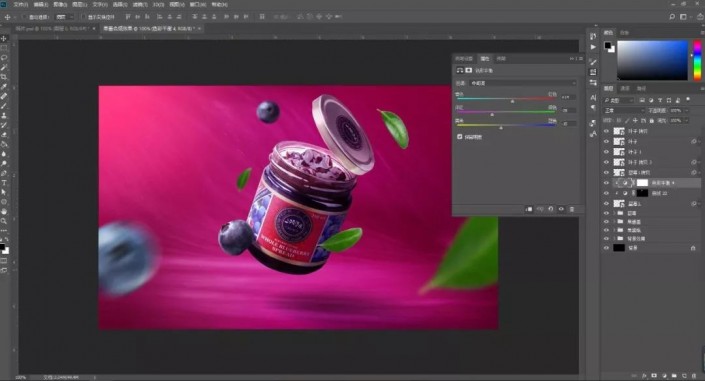The width and height of the screenshot is (705, 381).
Task: Create new group from Layers panel bottom
Action: [674, 376]
